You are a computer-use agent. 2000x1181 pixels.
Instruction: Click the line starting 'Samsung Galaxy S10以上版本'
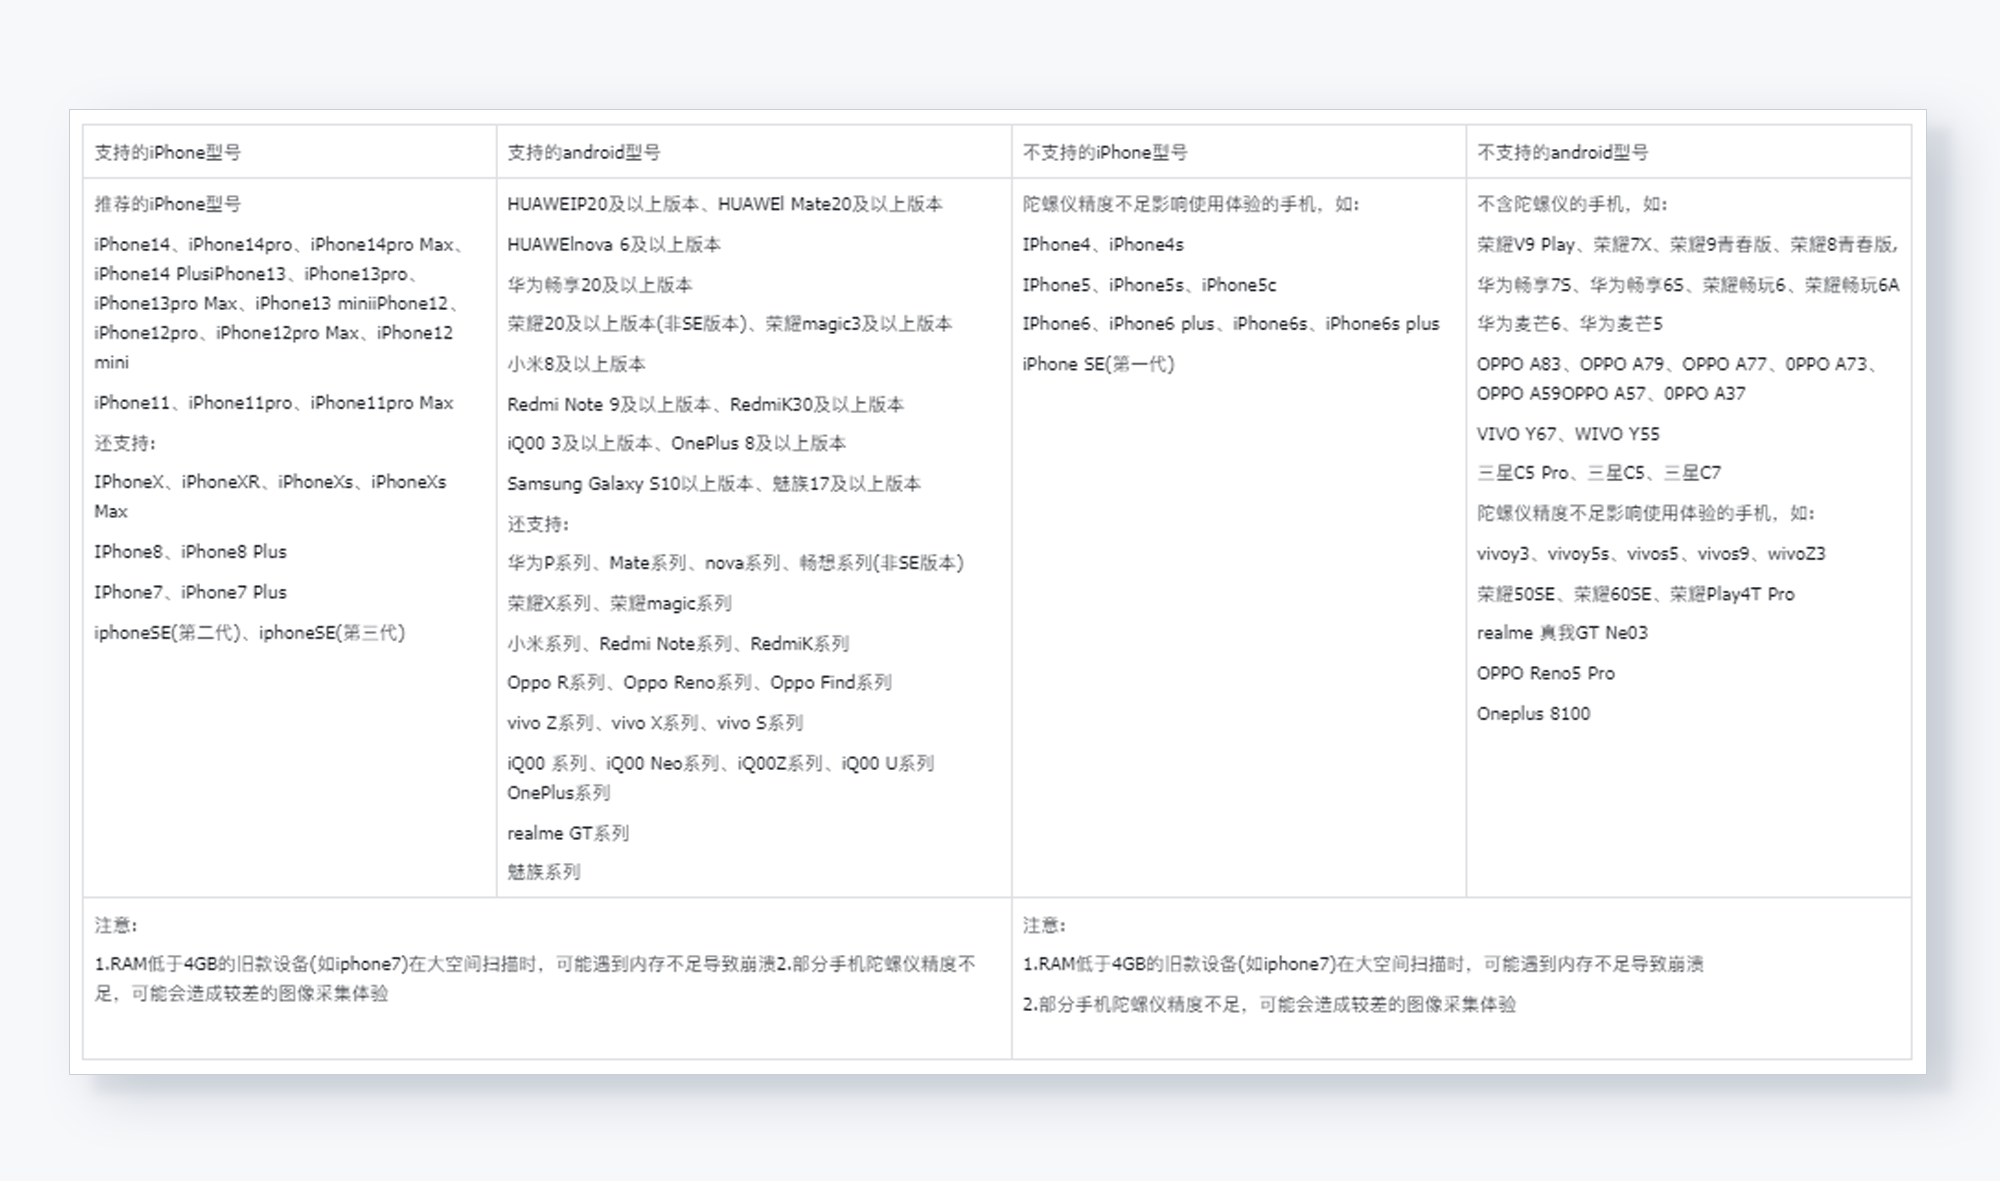pos(714,484)
